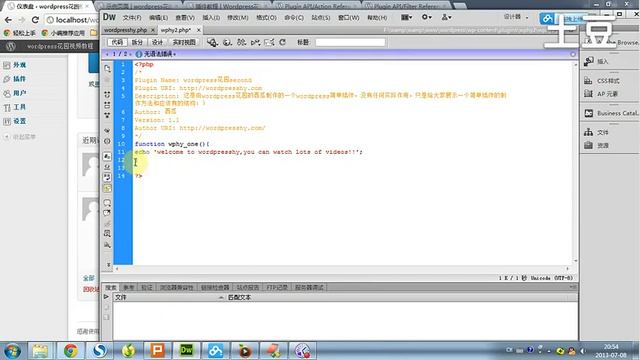Image resolution: width=640 pixels, height=360 pixels.
Task: Open the extend Dreamweaver gear dropdown
Action: coord(427,18)
